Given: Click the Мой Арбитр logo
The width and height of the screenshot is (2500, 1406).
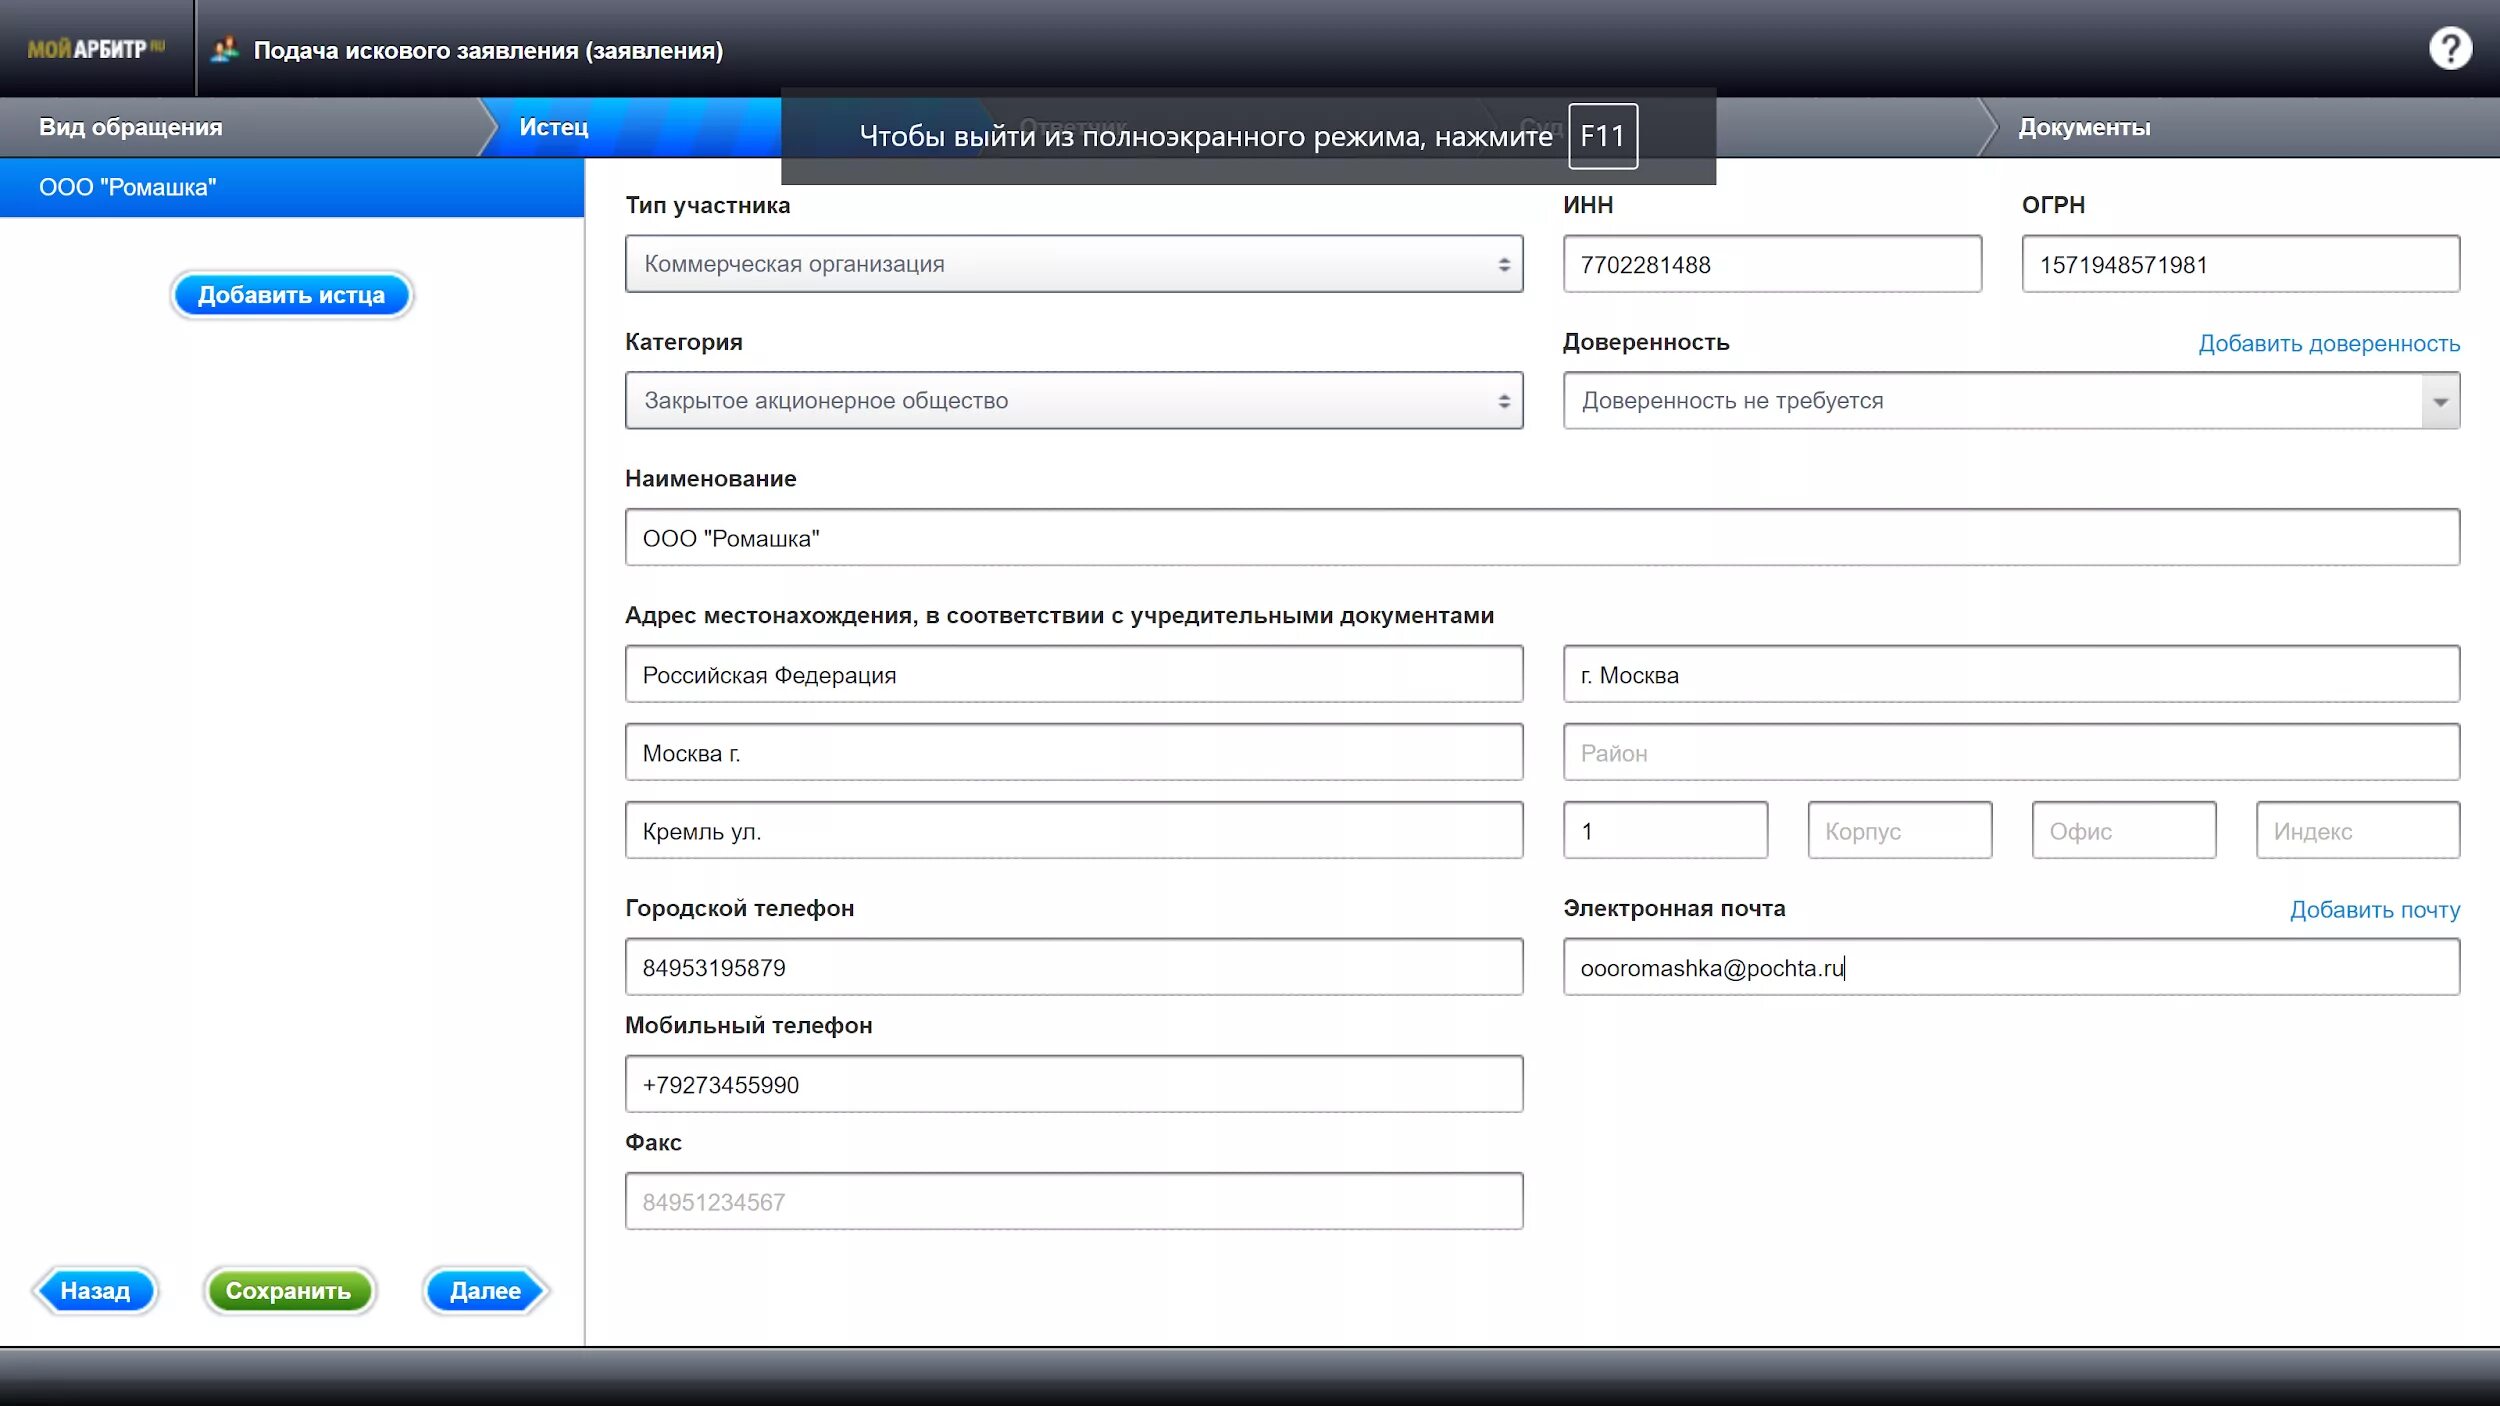Looking at the screenshot, I should click(x=95, y=48).
